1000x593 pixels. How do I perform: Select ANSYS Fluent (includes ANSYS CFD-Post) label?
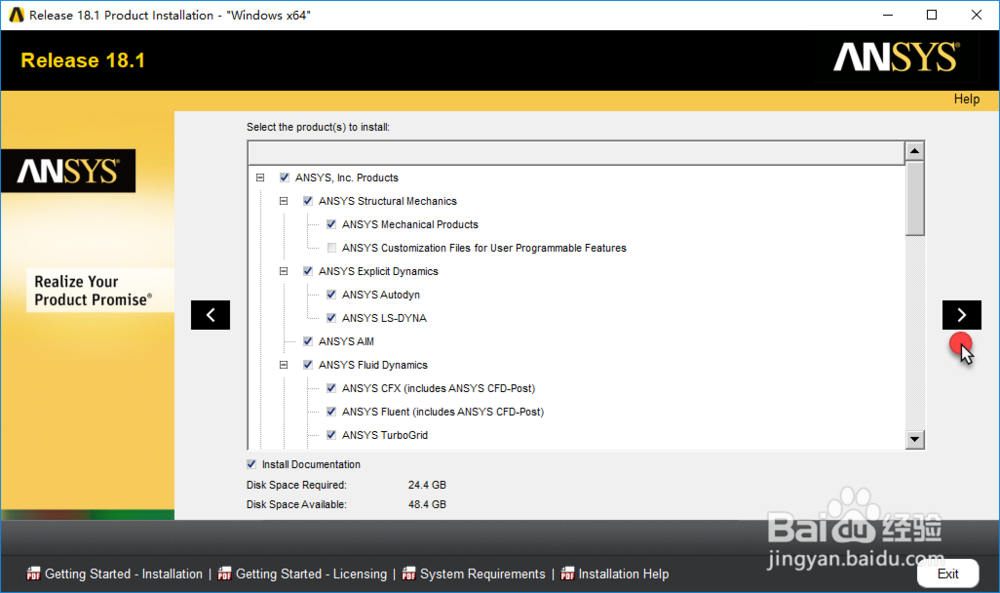pos(443,411)
